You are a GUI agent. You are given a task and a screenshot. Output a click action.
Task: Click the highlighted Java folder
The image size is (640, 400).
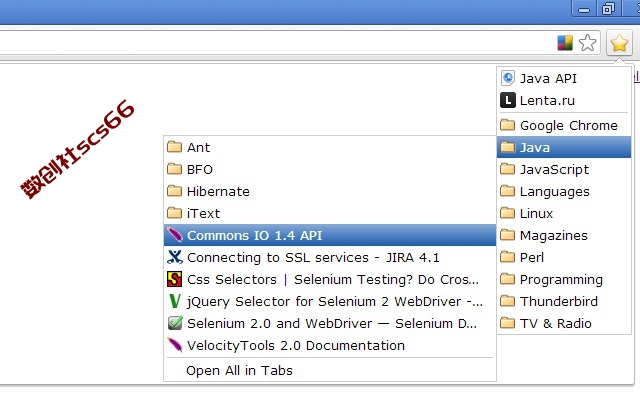point(564,147)
